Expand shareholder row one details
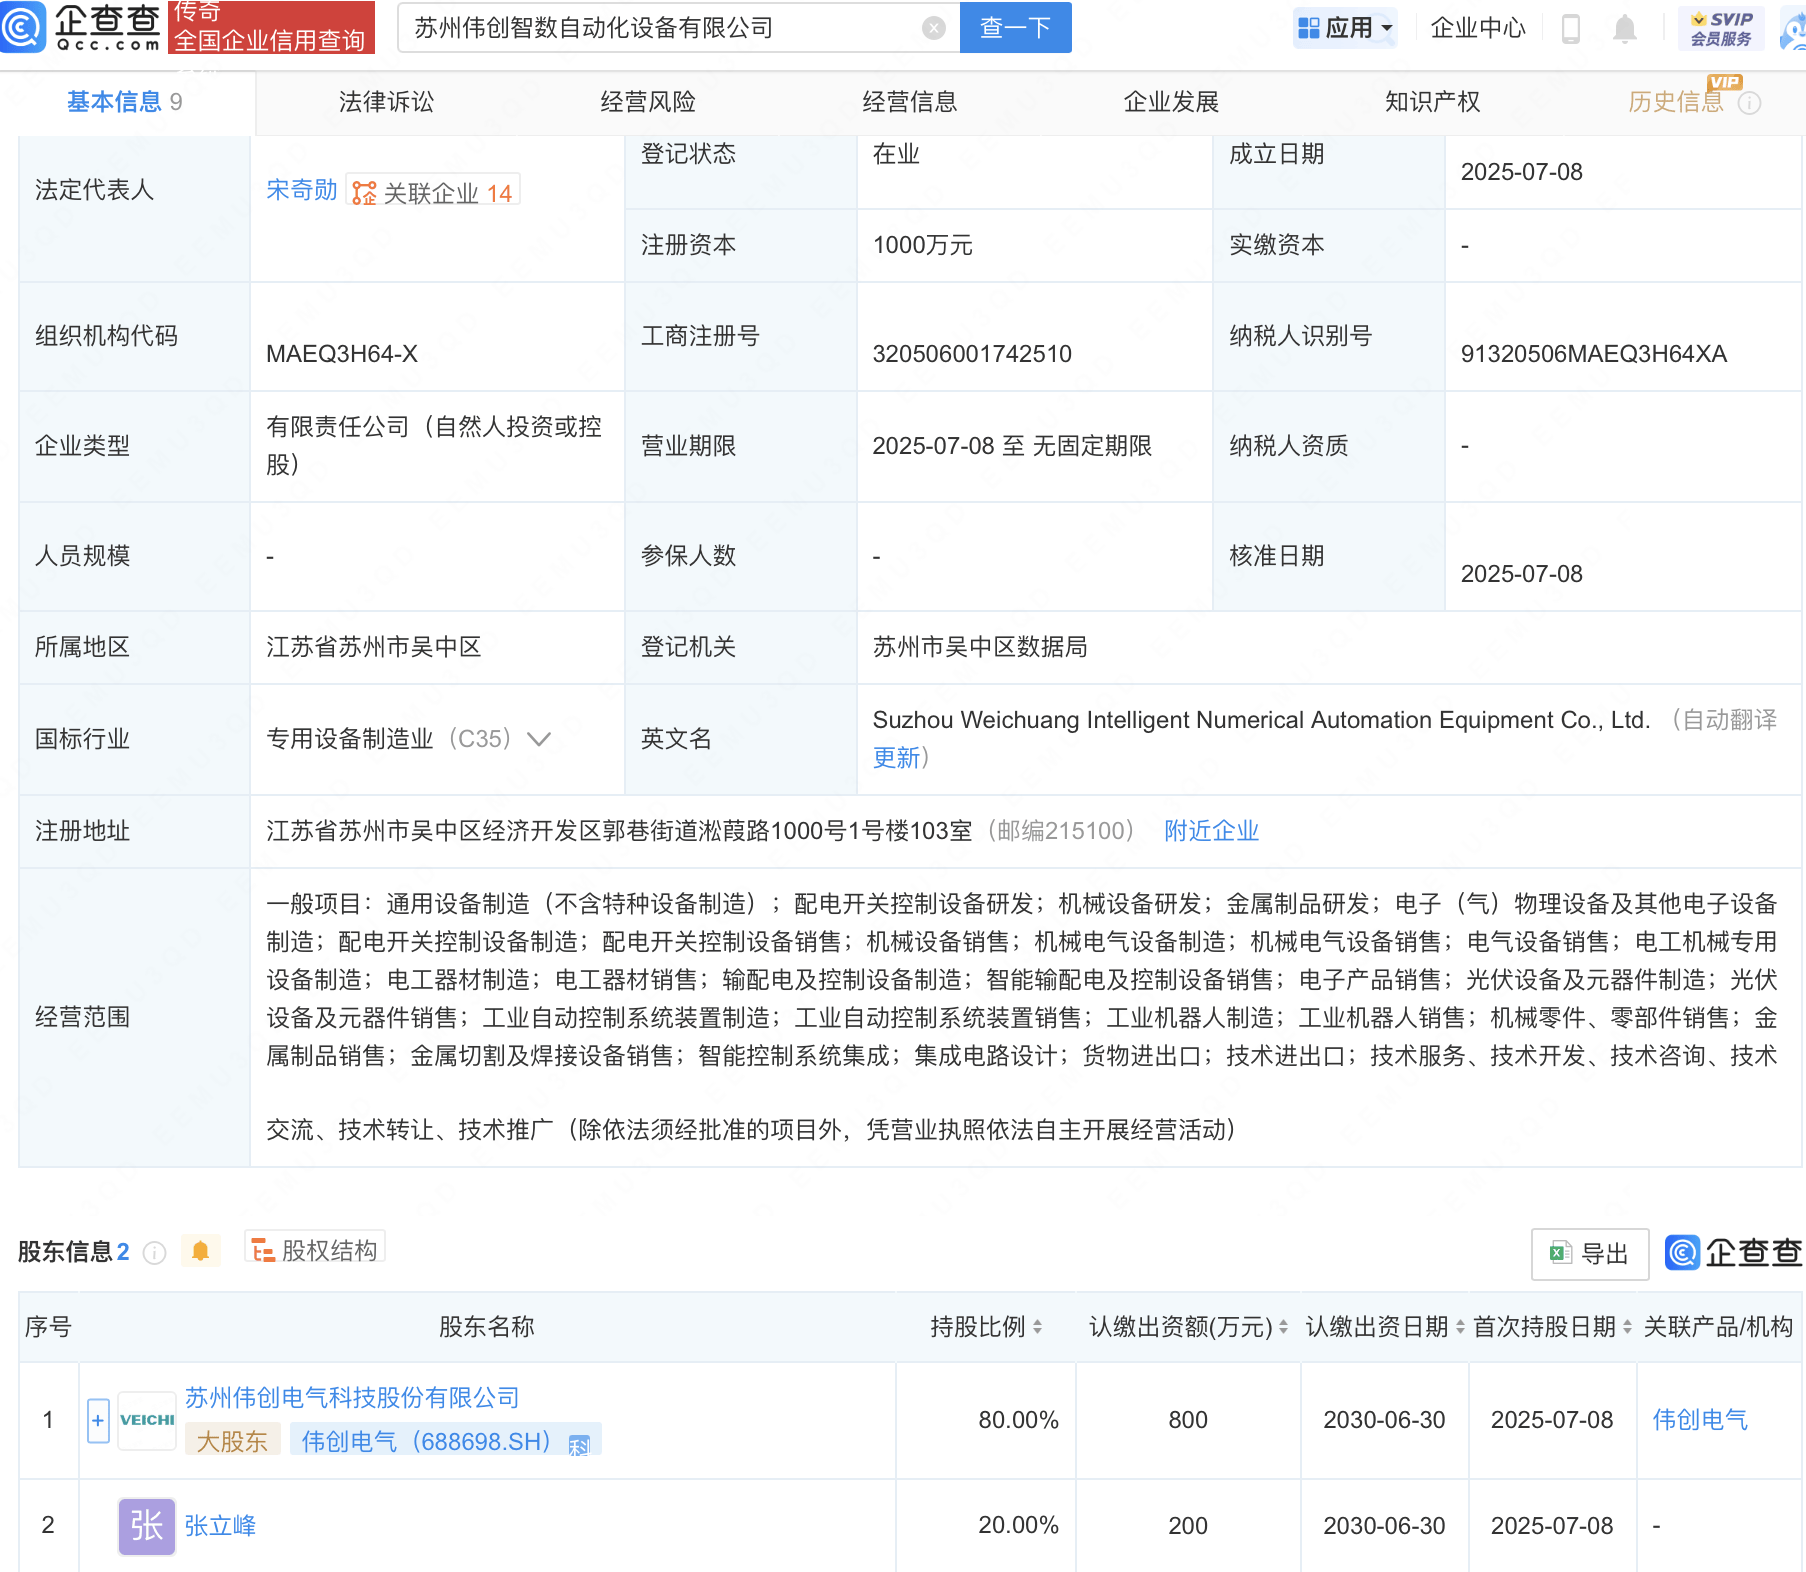Image resolution: width=1806 pixels, height=1572 pixels. tap(98, 1420)
